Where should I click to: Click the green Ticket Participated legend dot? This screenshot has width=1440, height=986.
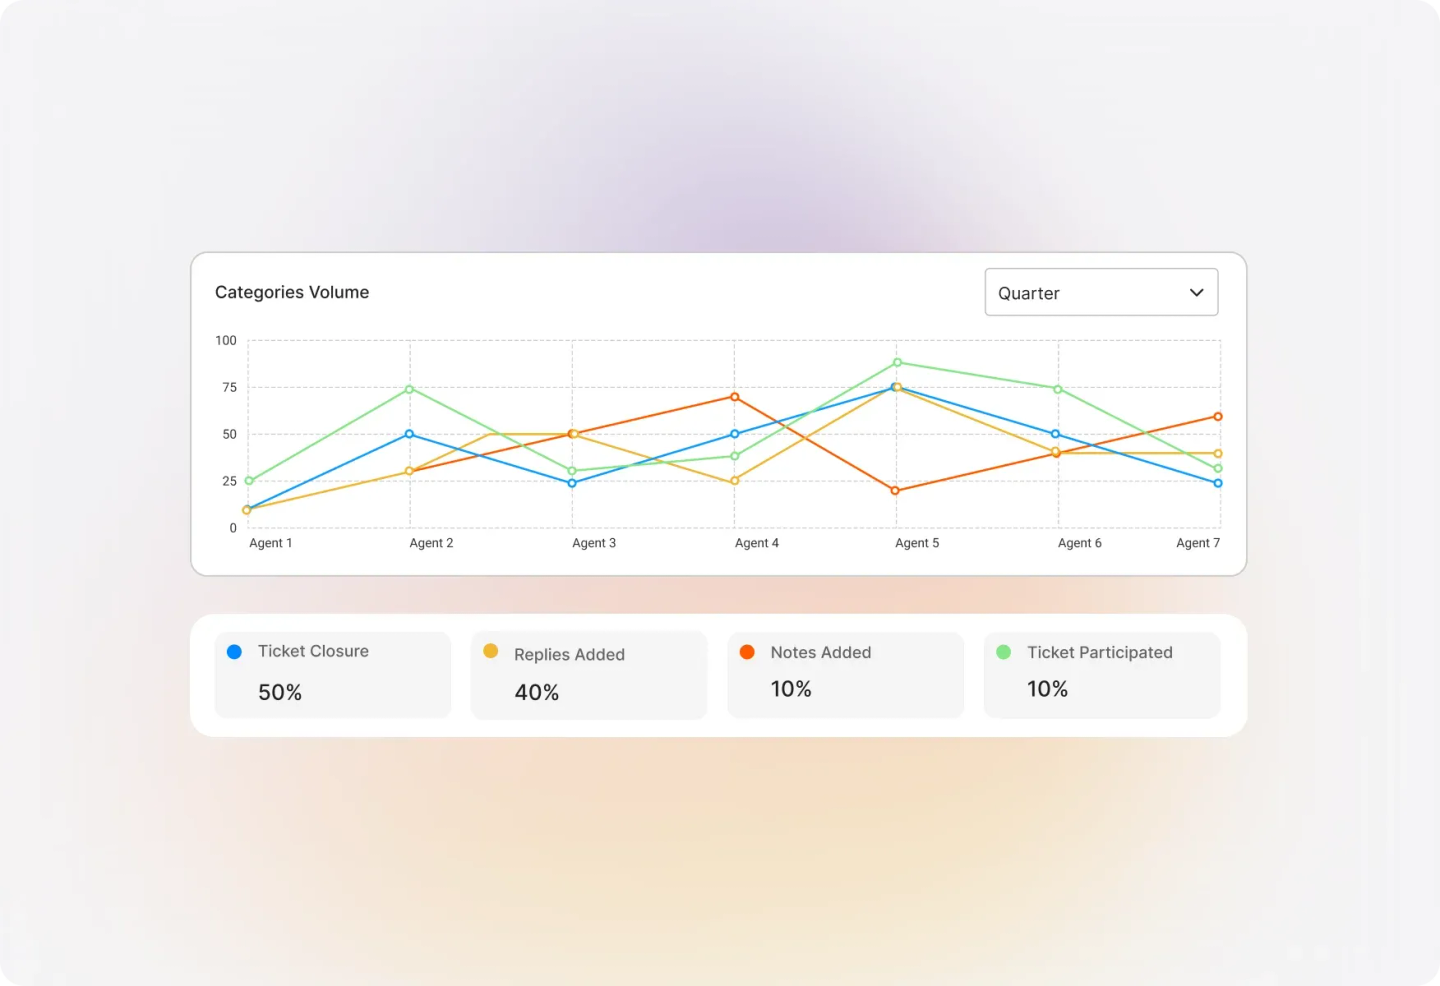pos(1004,652)
